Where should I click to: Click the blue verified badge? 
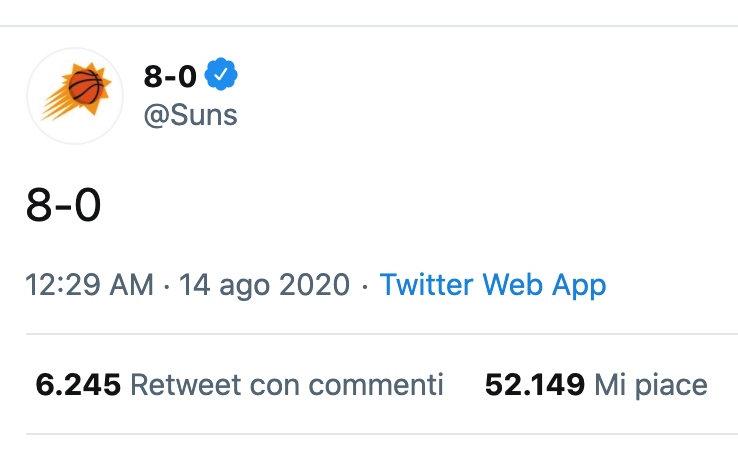pyautogui.click(x=221, y=74)
